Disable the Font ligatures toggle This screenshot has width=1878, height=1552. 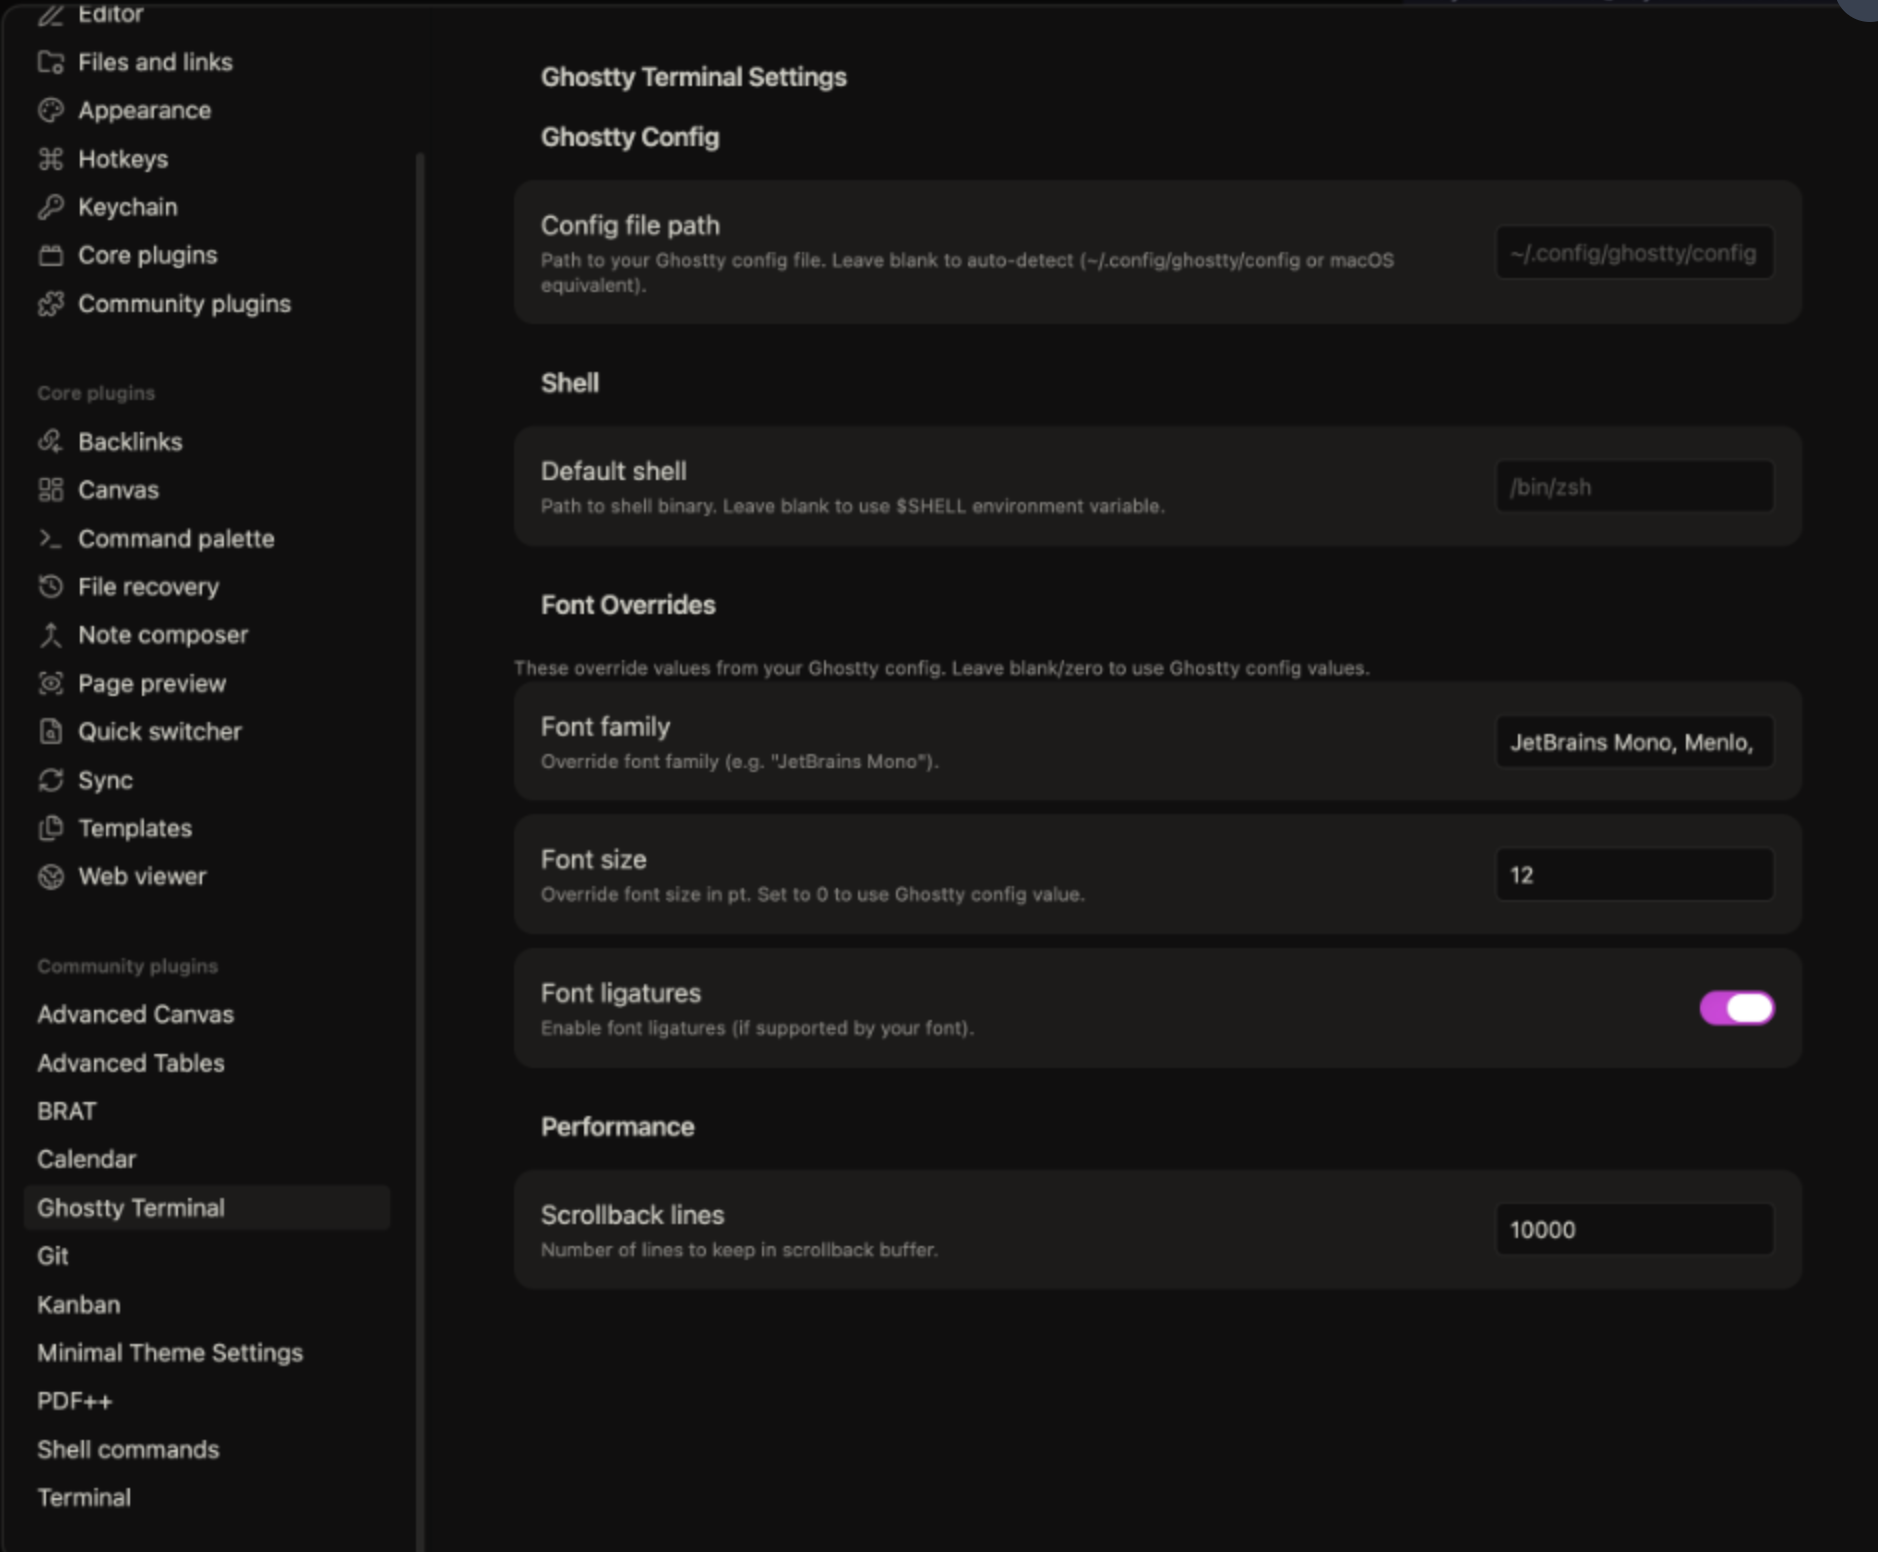[x=1737, y=1008]
